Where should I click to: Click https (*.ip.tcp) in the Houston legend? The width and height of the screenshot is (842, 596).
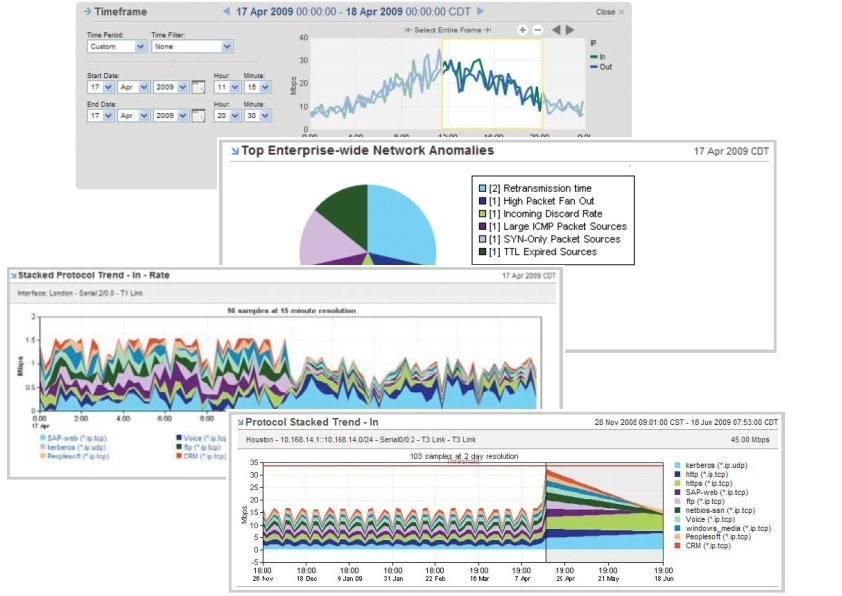[x=703, y=484]
